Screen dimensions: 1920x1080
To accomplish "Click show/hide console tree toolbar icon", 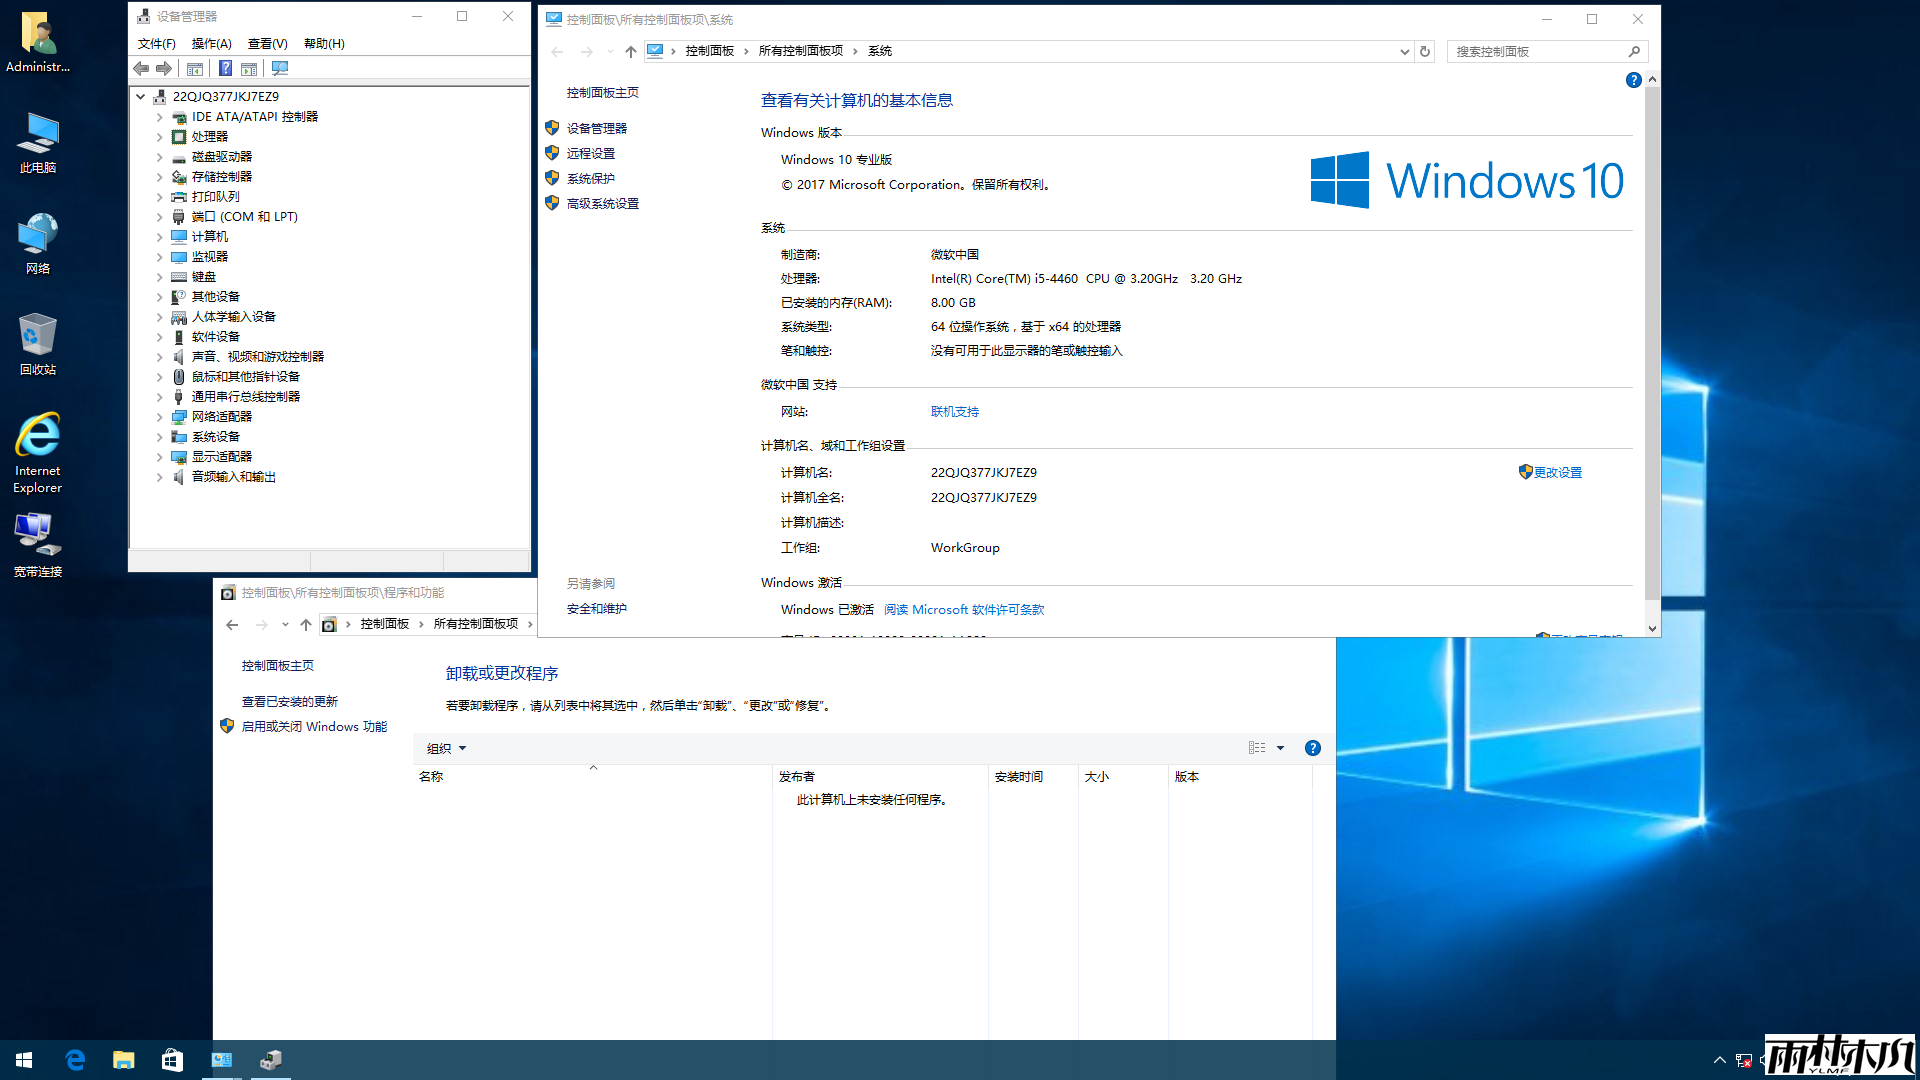I will coord(195,68).
